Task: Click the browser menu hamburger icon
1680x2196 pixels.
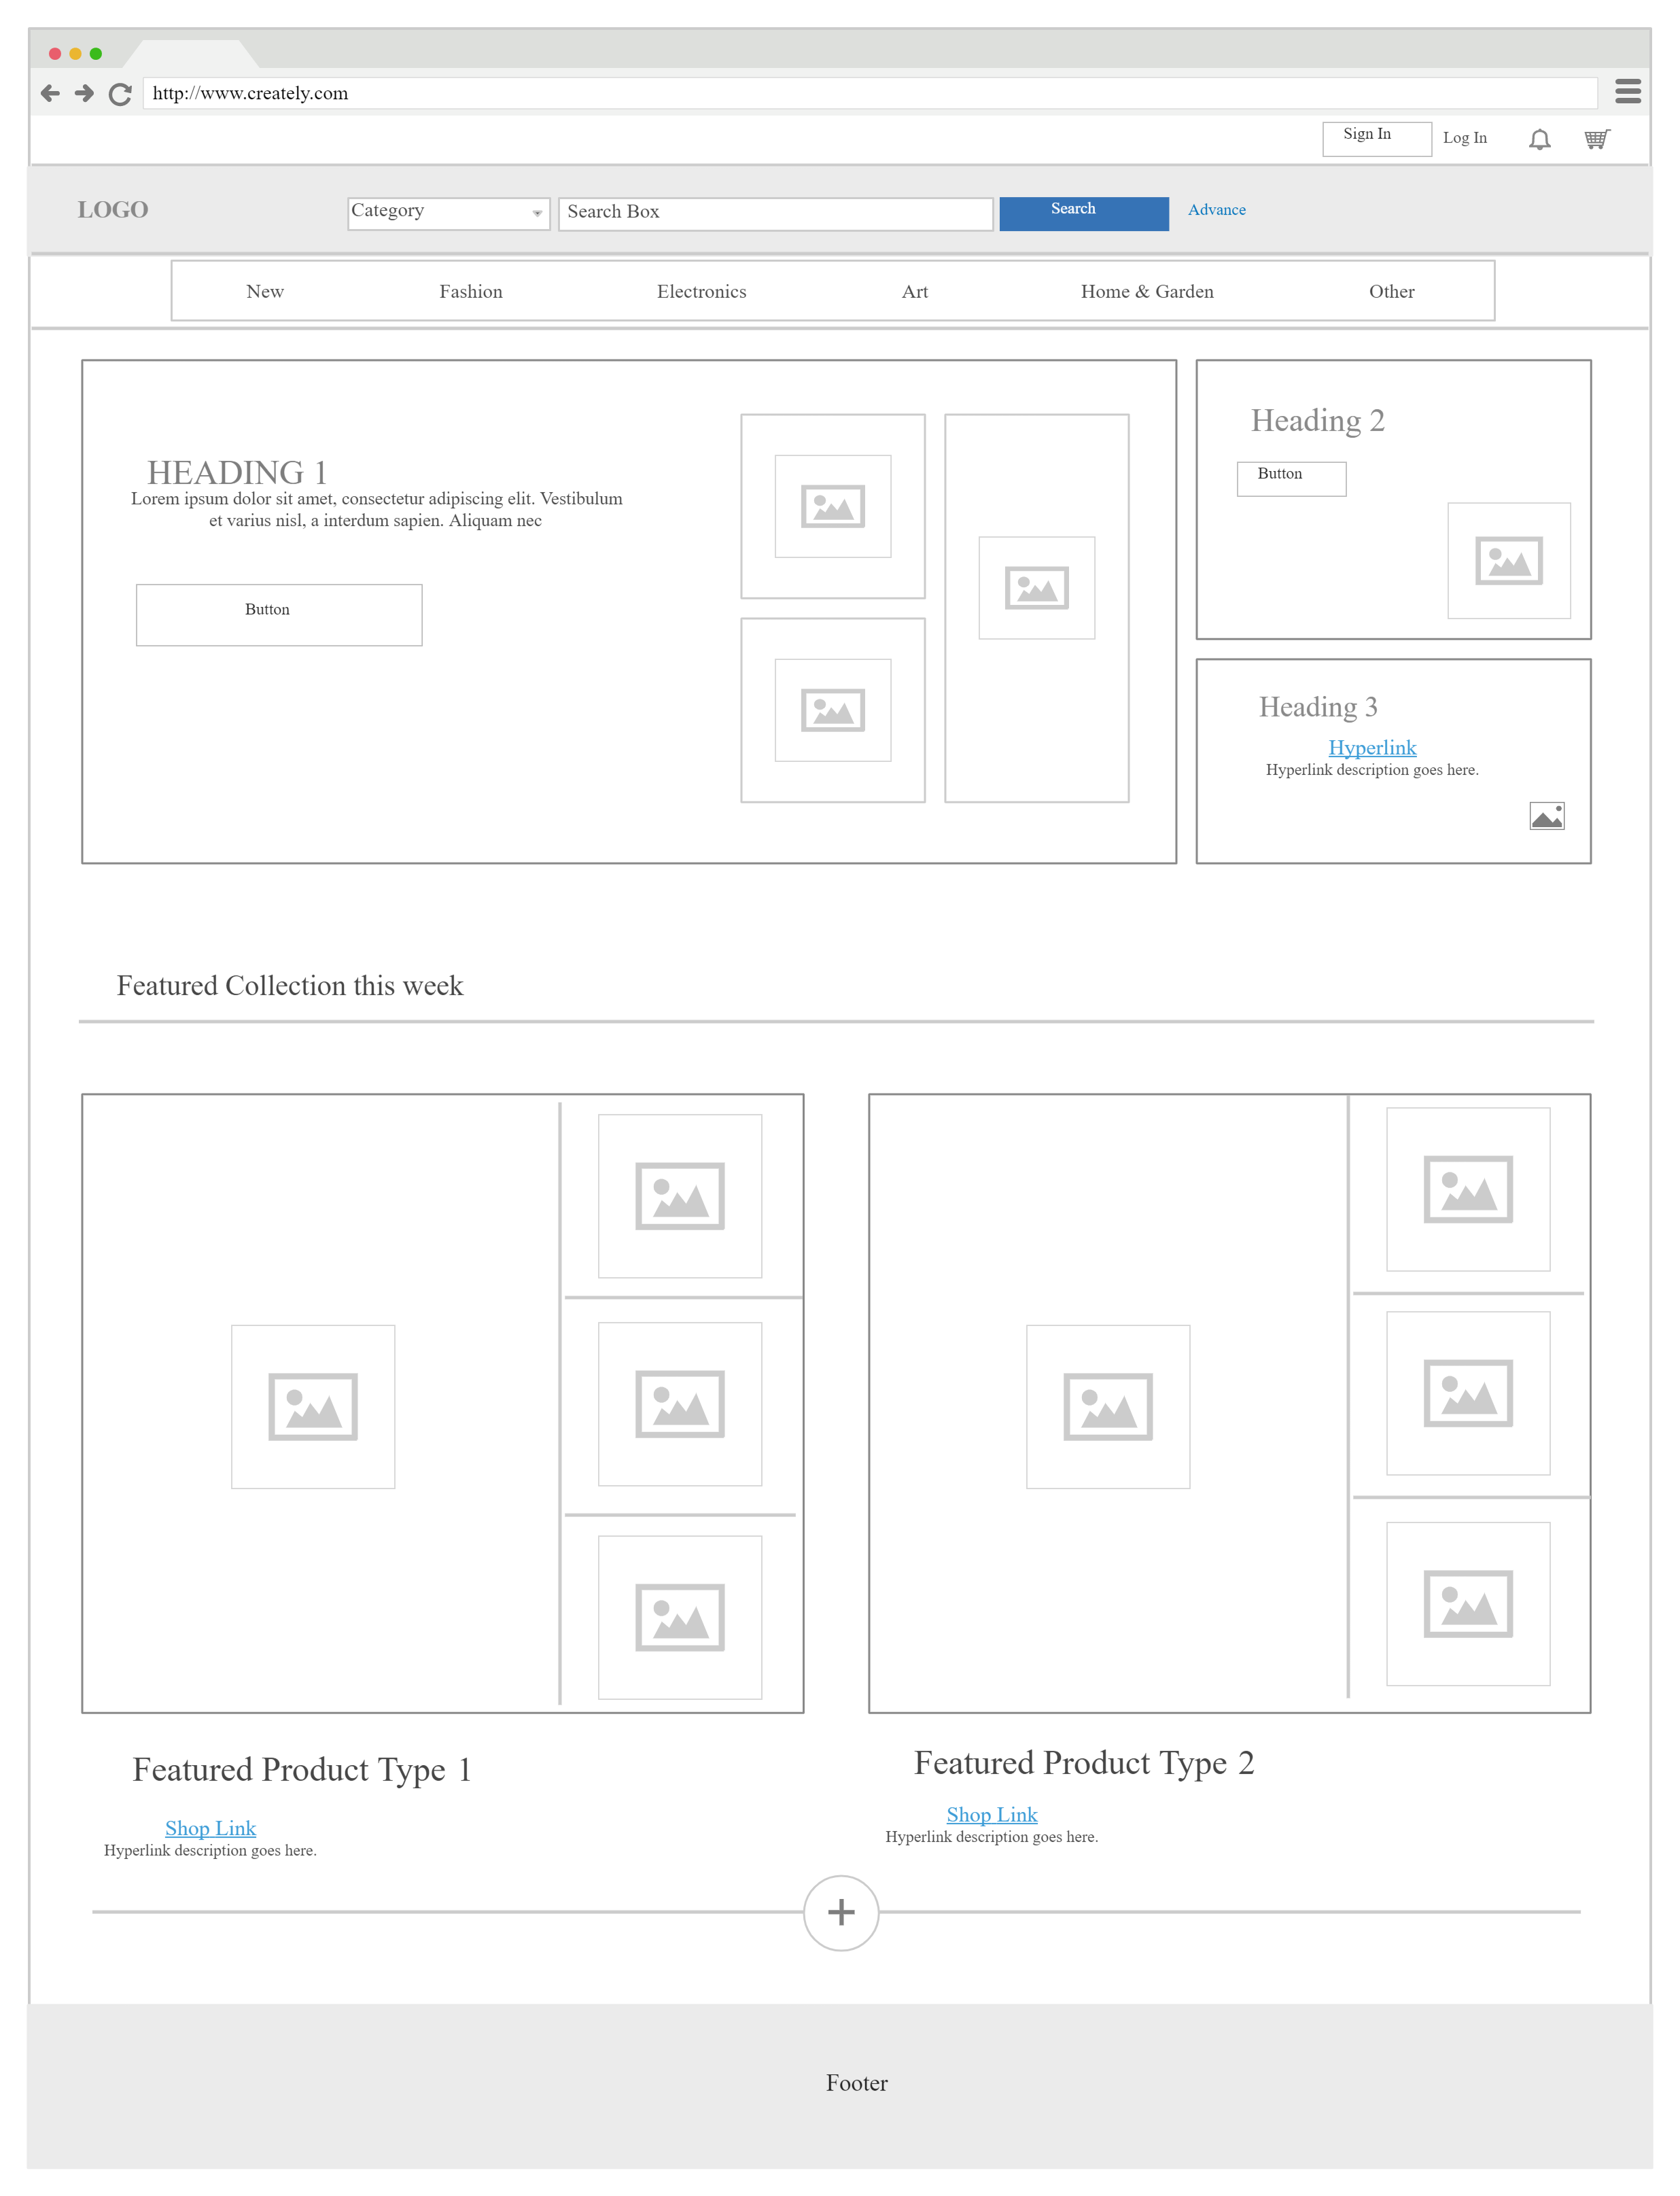Action: click(x=1626, y=92)
